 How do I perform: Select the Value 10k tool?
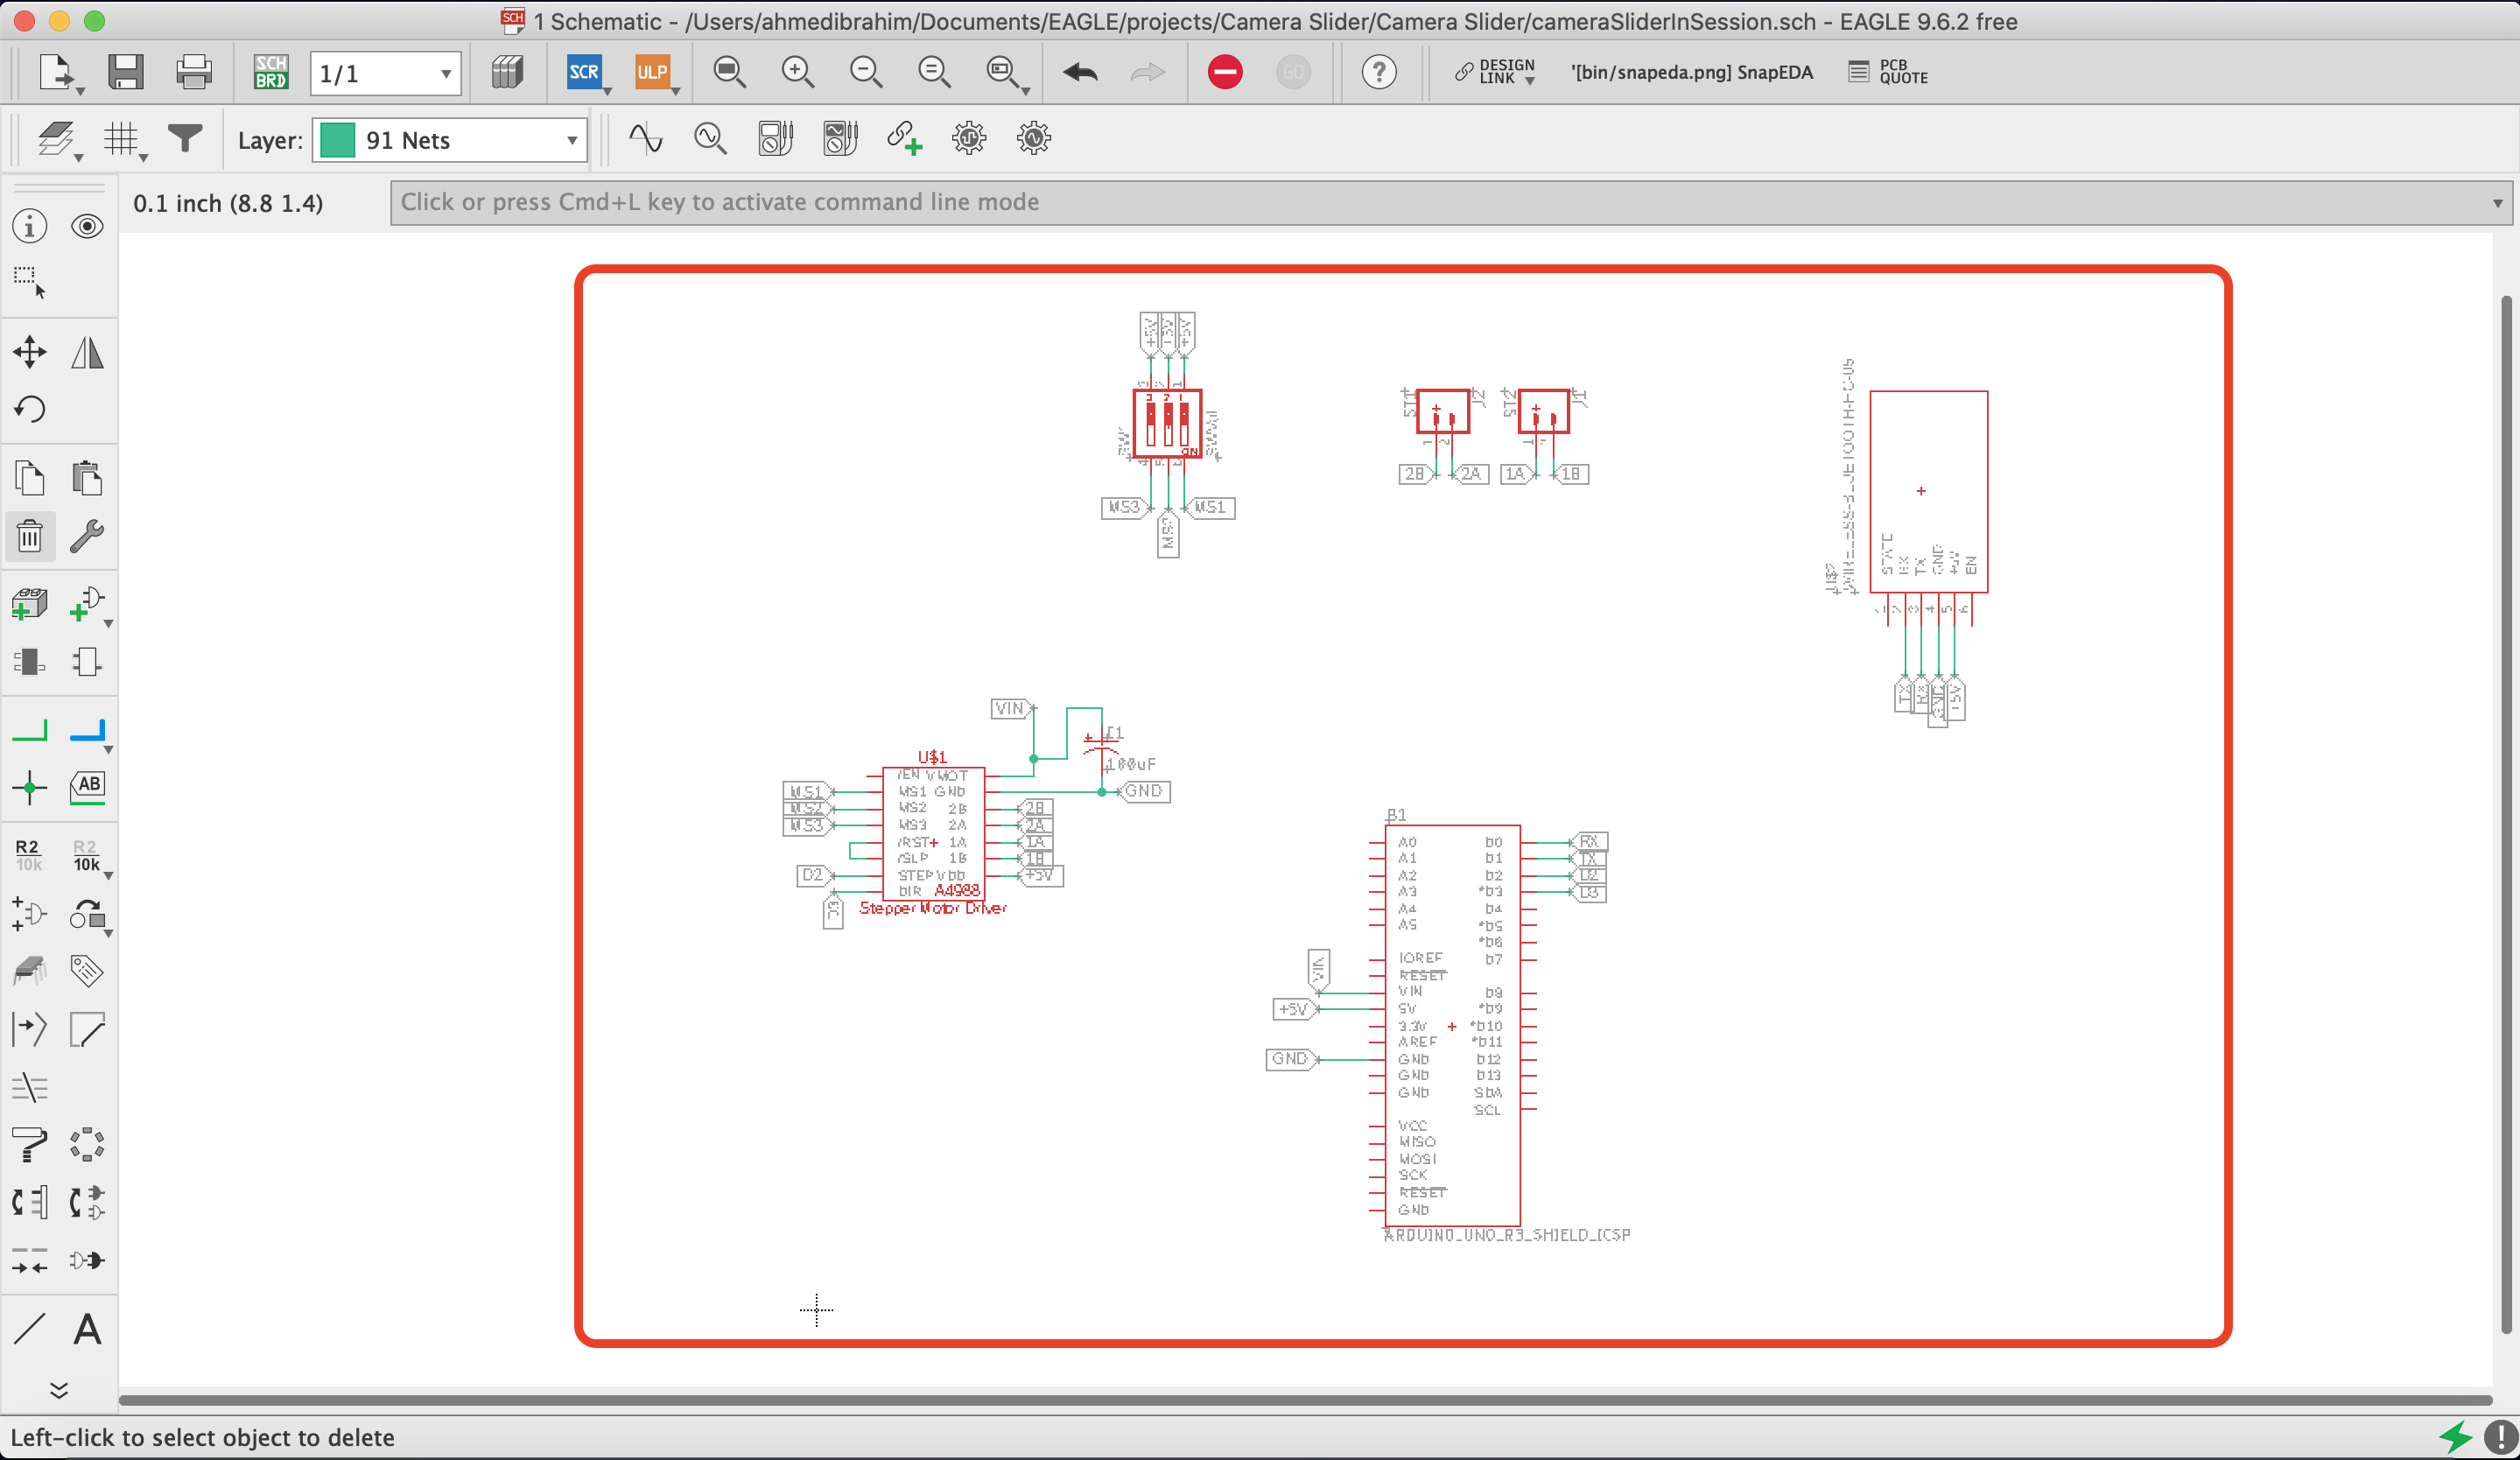86,856
